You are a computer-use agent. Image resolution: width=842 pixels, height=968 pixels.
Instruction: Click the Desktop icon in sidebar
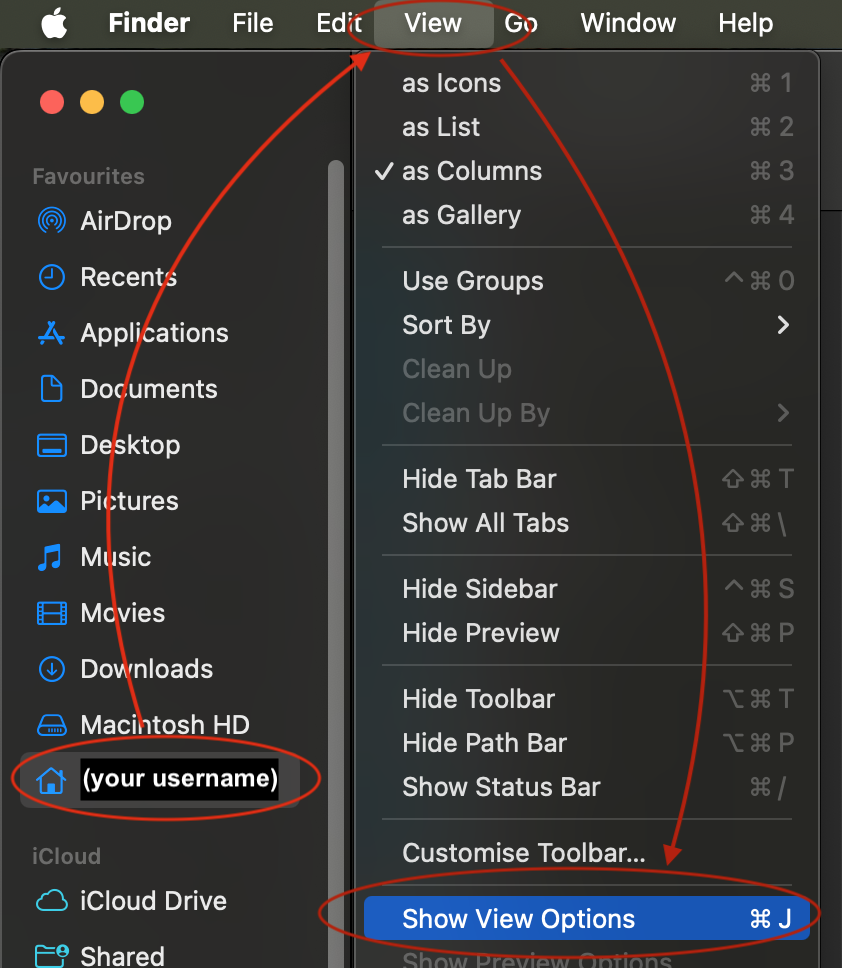tap(52, 445)
